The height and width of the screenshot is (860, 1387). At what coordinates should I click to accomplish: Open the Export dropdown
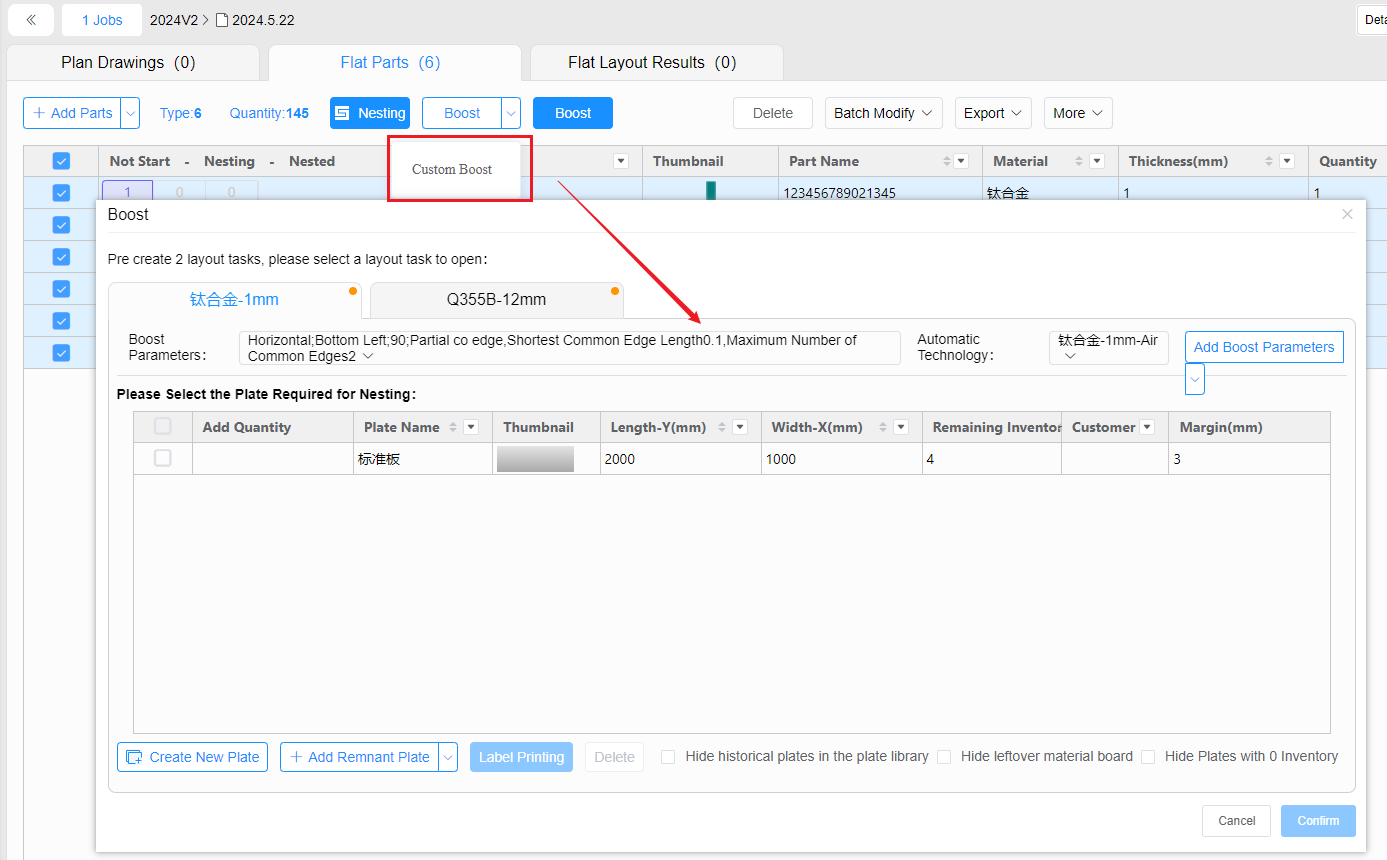click(x=994, y=113)
